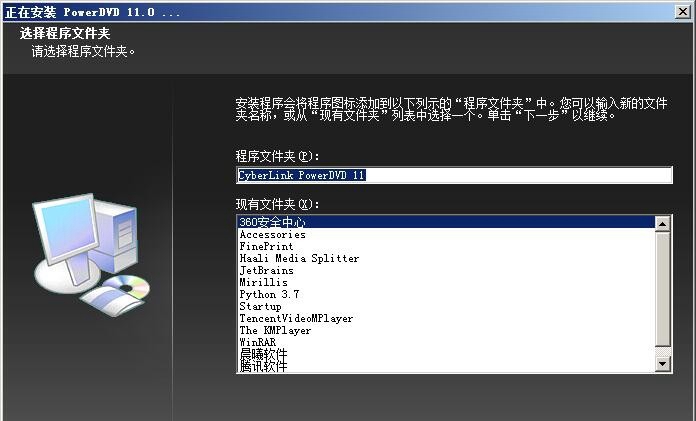
Task: Click the program folder name input field
Action: 455,175
